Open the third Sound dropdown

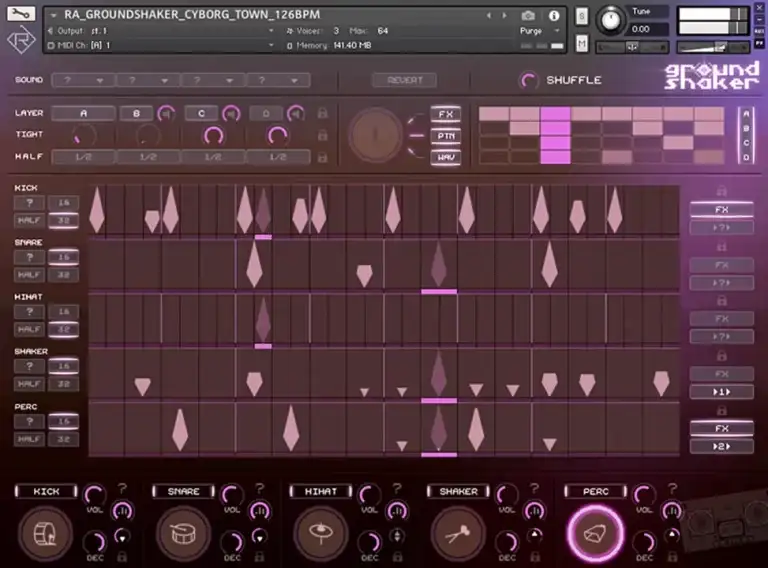[x=213, y=80]
